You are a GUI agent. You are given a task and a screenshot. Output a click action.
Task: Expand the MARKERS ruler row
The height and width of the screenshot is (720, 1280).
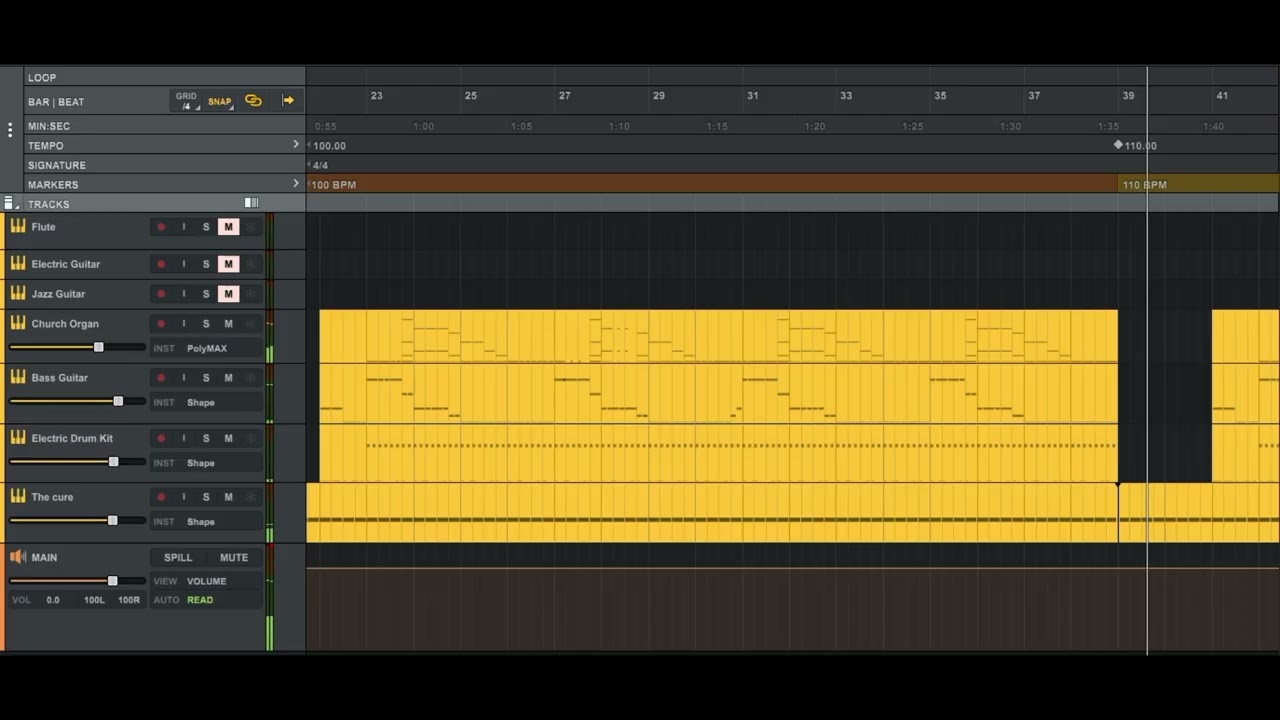[295, 184]
